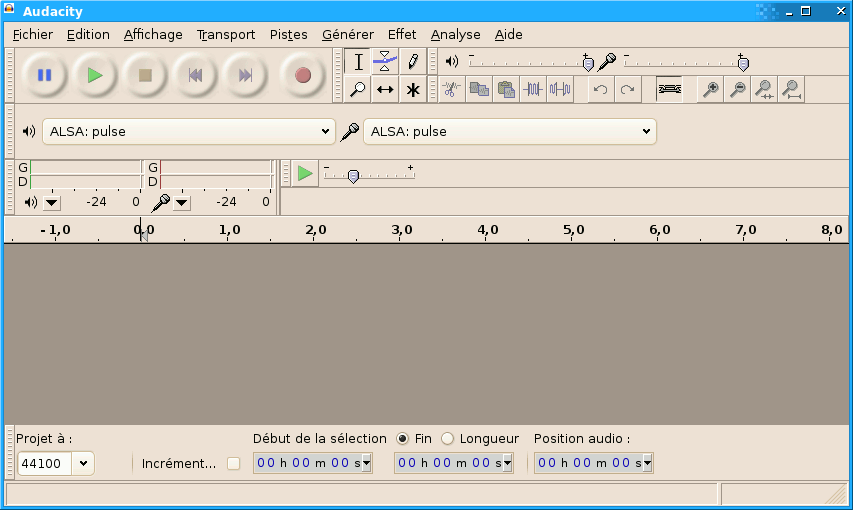Click the Stop button
Viewport: 853px width, 510px height.
(145, 75)
